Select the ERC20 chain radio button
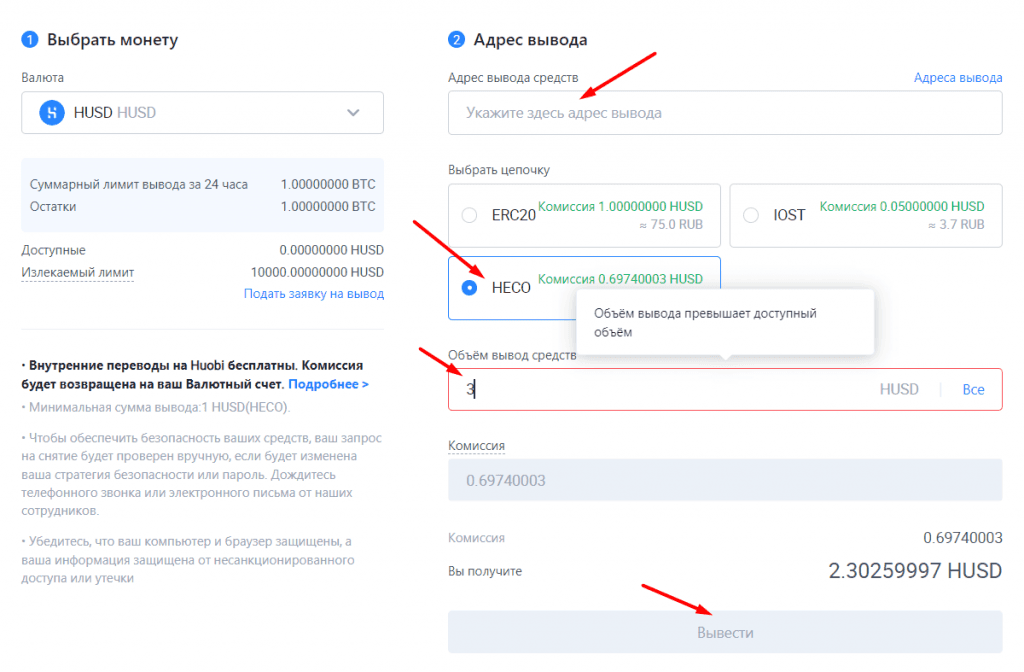 point(469,215)
